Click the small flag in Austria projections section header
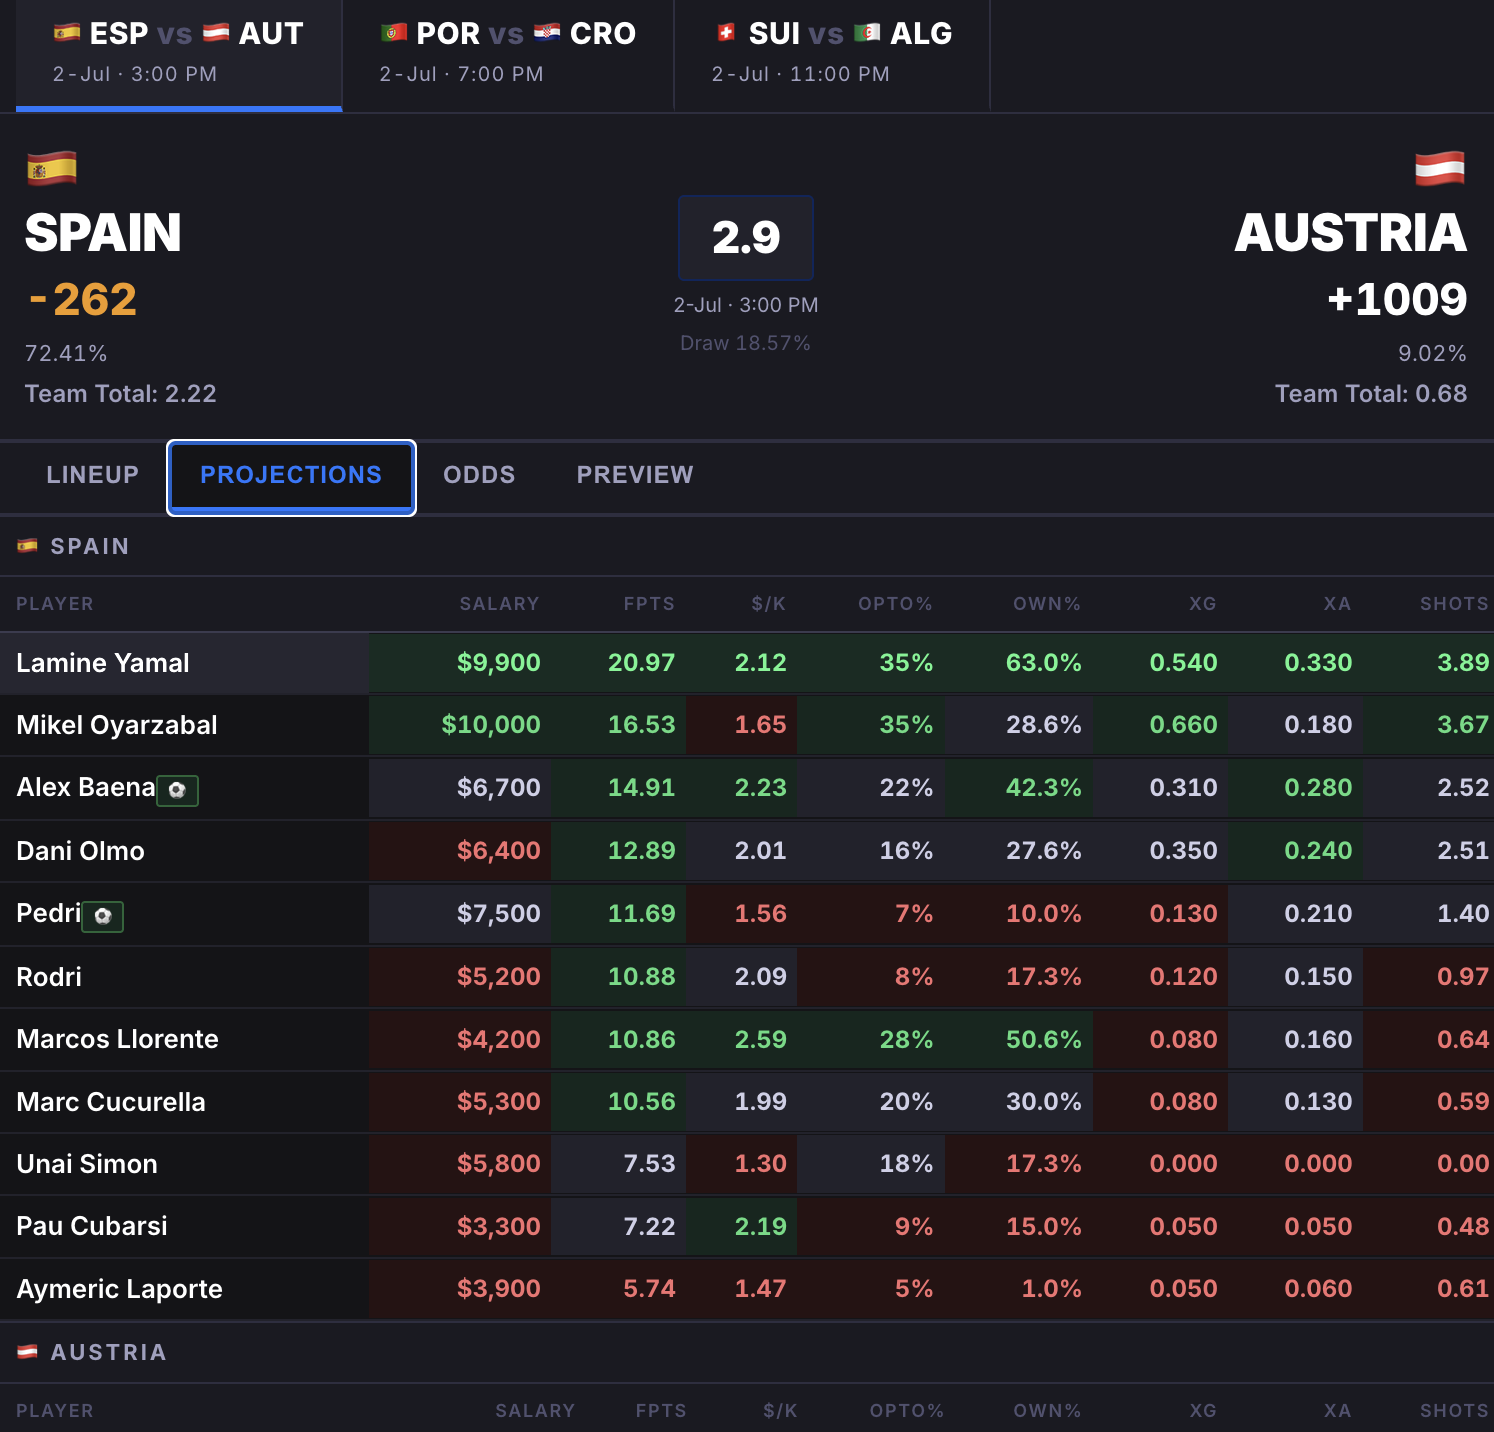Viewport: 1494px width, 1432px height. click(x=28, y=1352)
